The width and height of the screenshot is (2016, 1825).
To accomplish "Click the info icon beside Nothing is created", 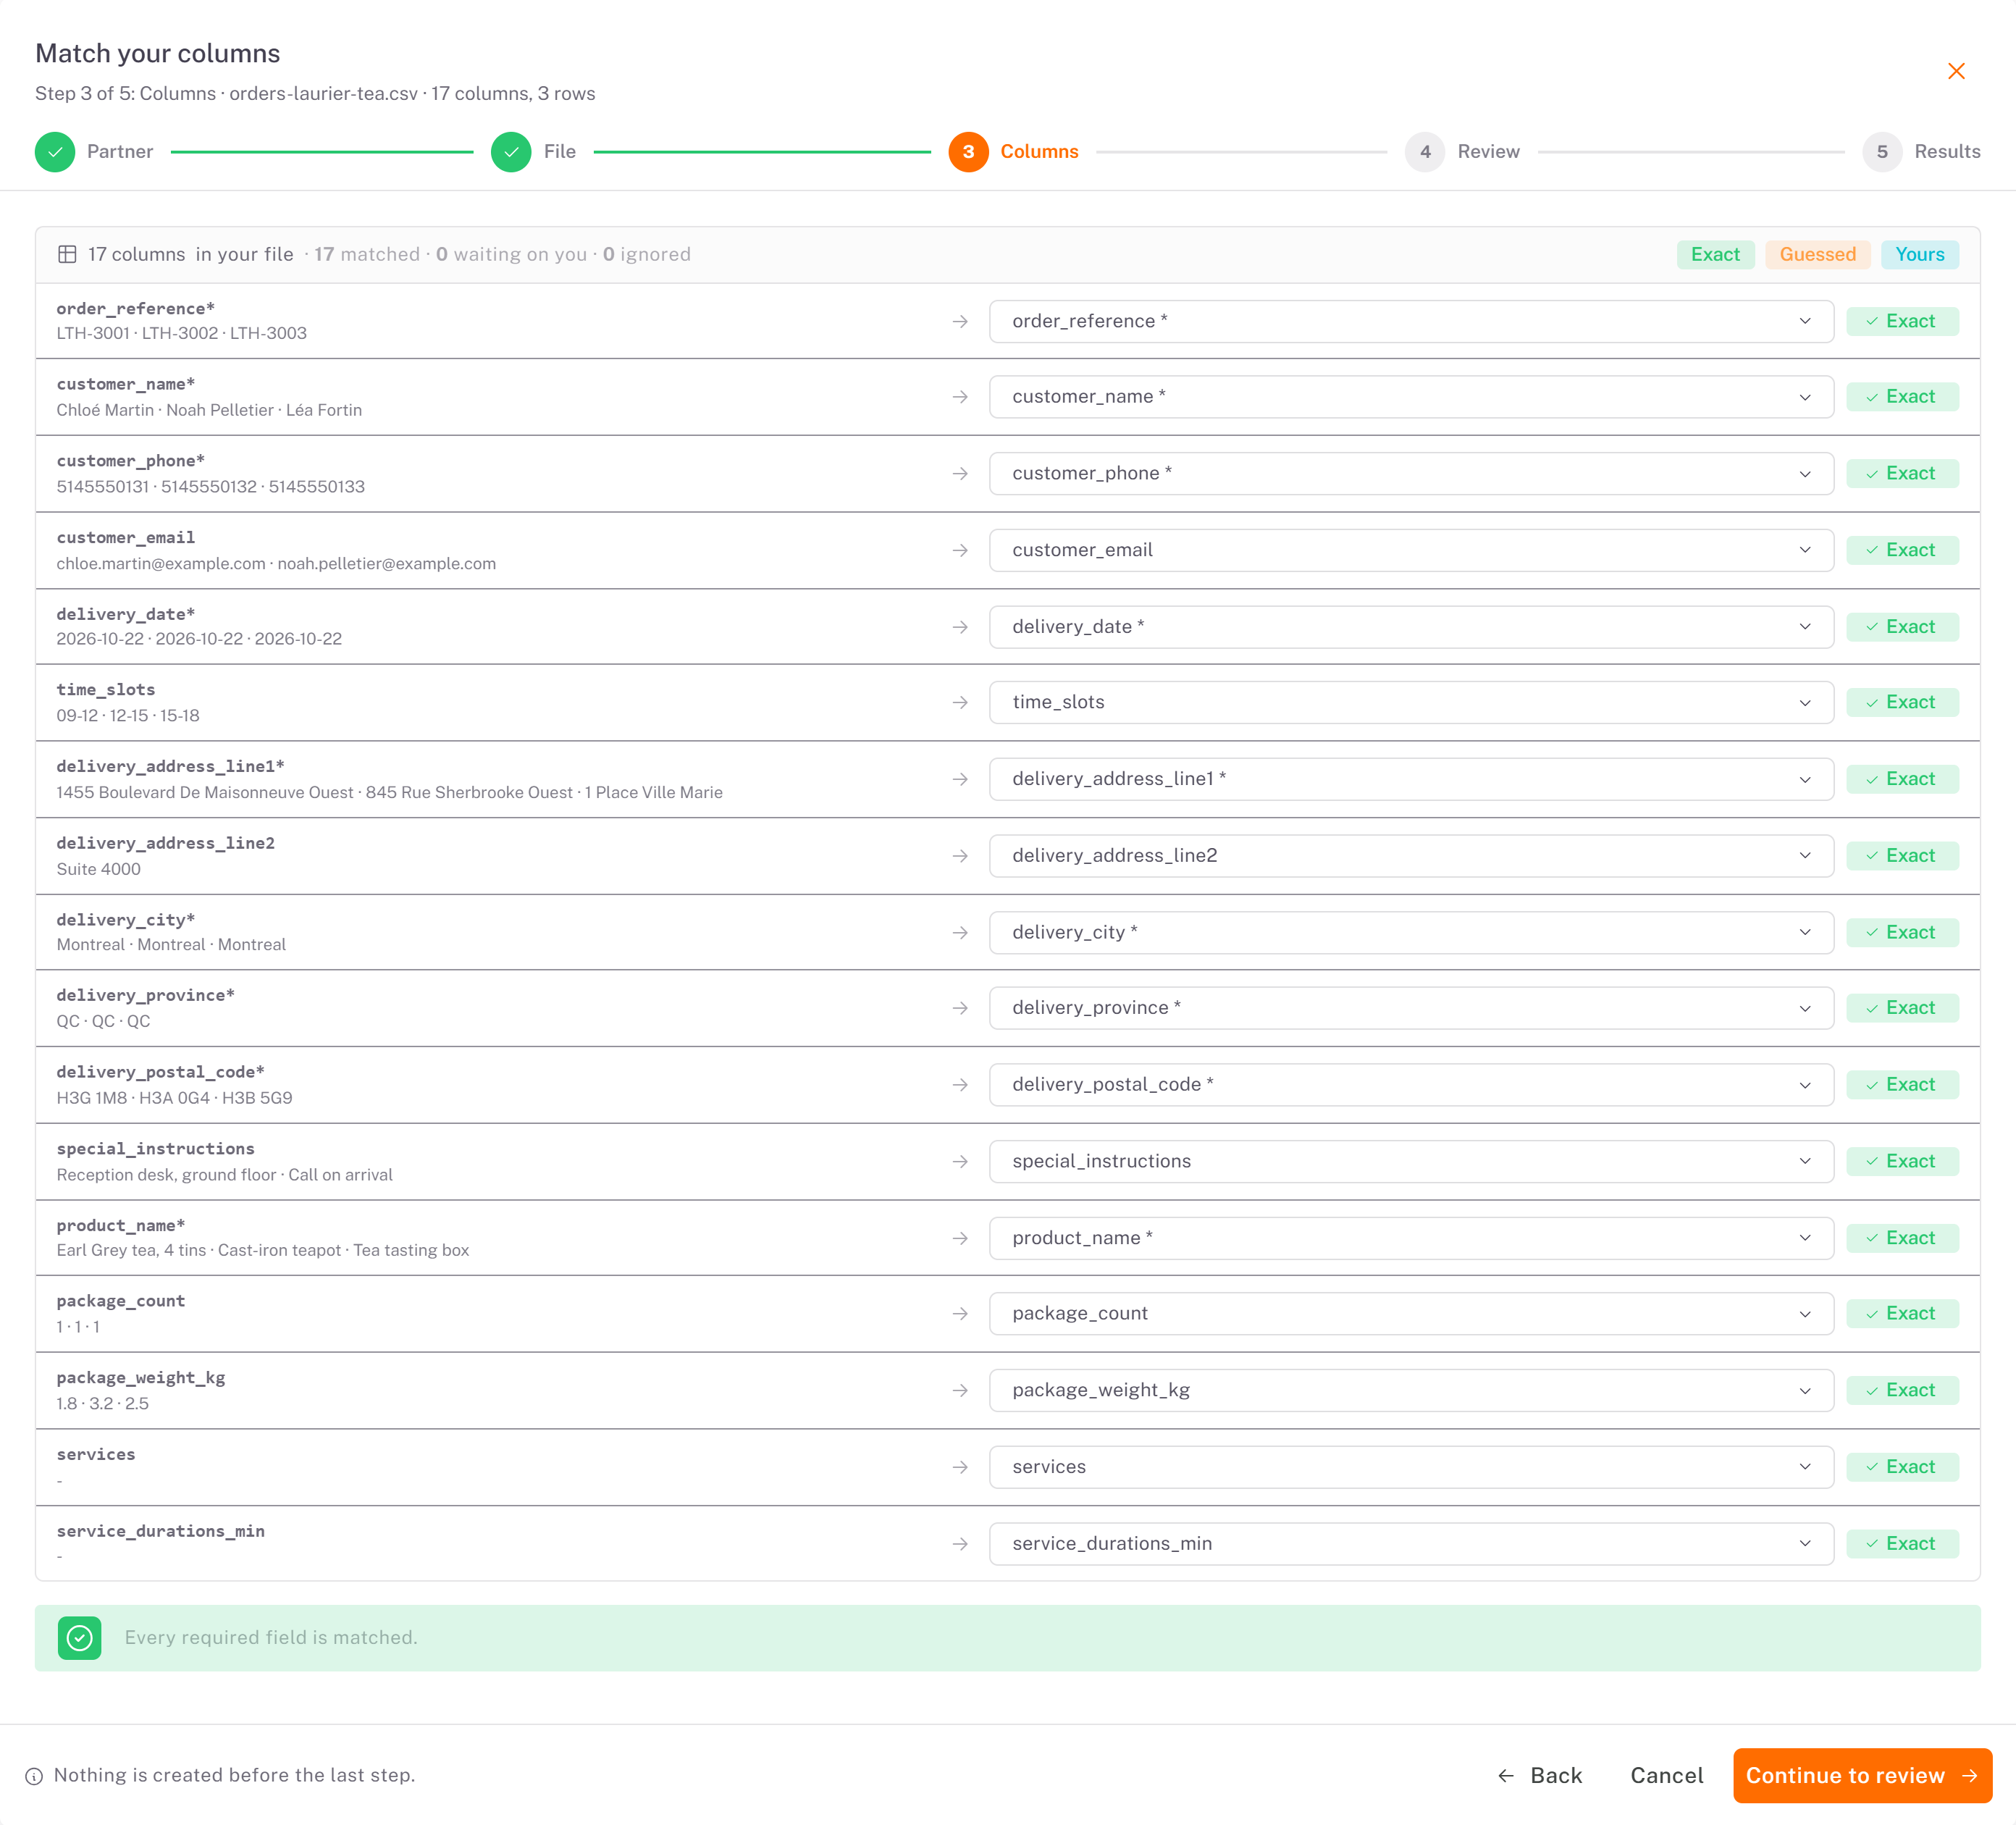I will click(34, 1776).
